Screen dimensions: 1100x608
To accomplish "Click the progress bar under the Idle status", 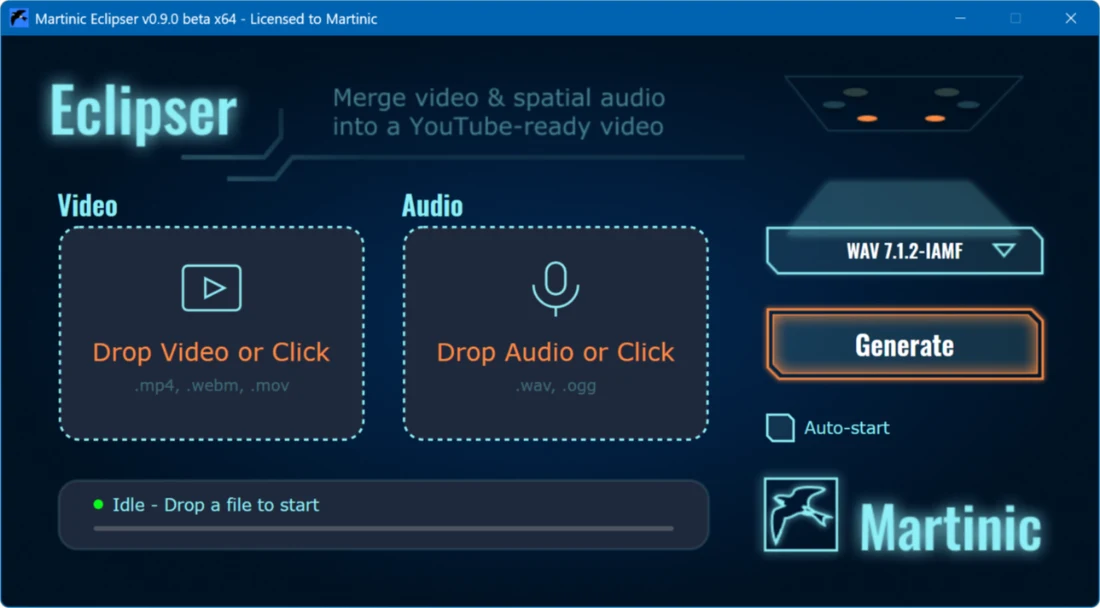I will point(383,528).
